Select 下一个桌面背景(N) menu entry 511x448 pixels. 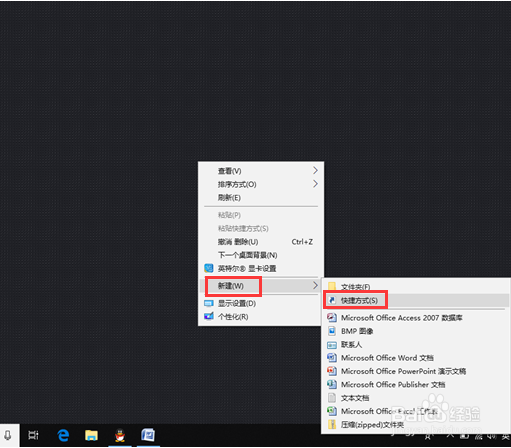[261, 255]
